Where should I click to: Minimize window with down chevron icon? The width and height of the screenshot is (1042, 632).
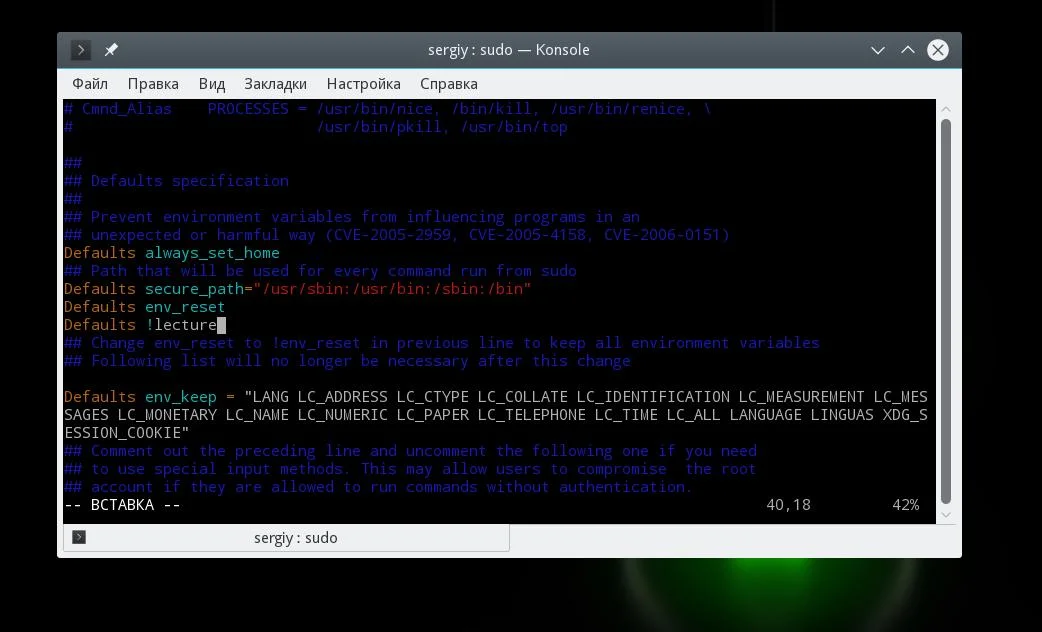878,51
